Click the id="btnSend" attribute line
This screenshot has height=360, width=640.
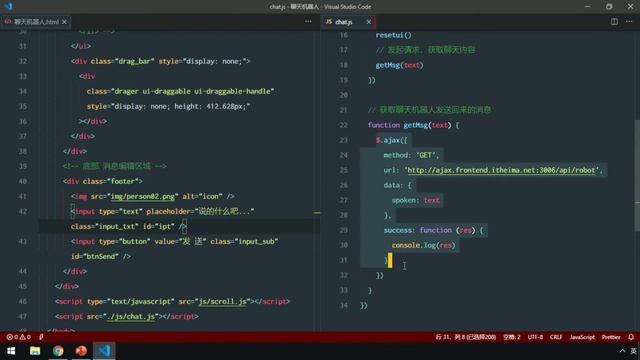pos(101,256)
